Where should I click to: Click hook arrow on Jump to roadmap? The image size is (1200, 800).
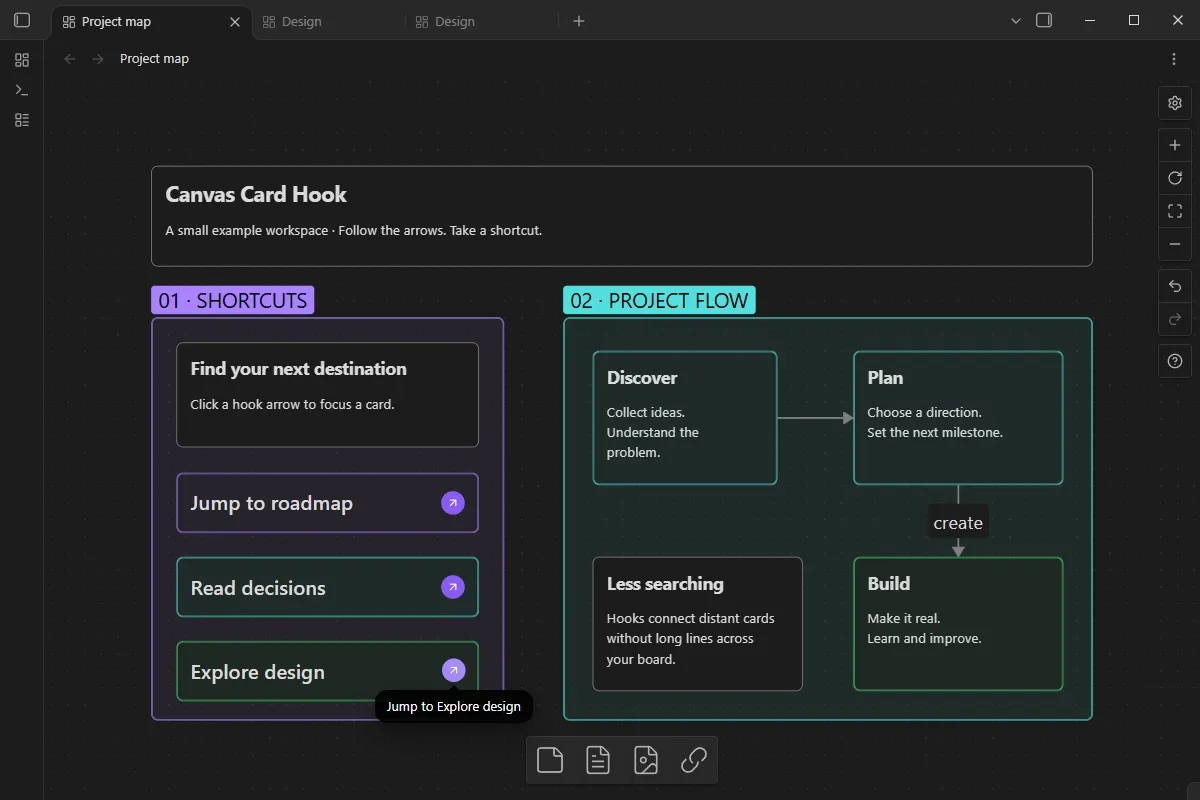453,503
